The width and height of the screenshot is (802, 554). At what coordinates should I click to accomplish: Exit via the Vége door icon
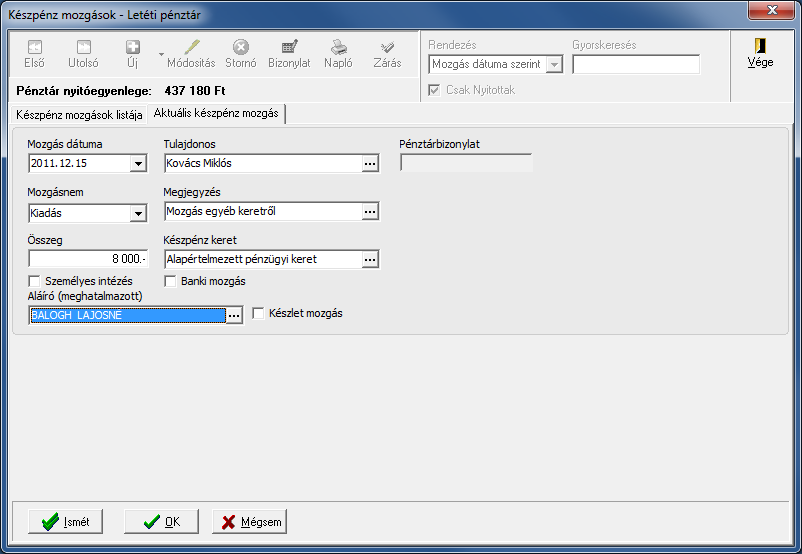pyautogui.click(x=760, y=46)
